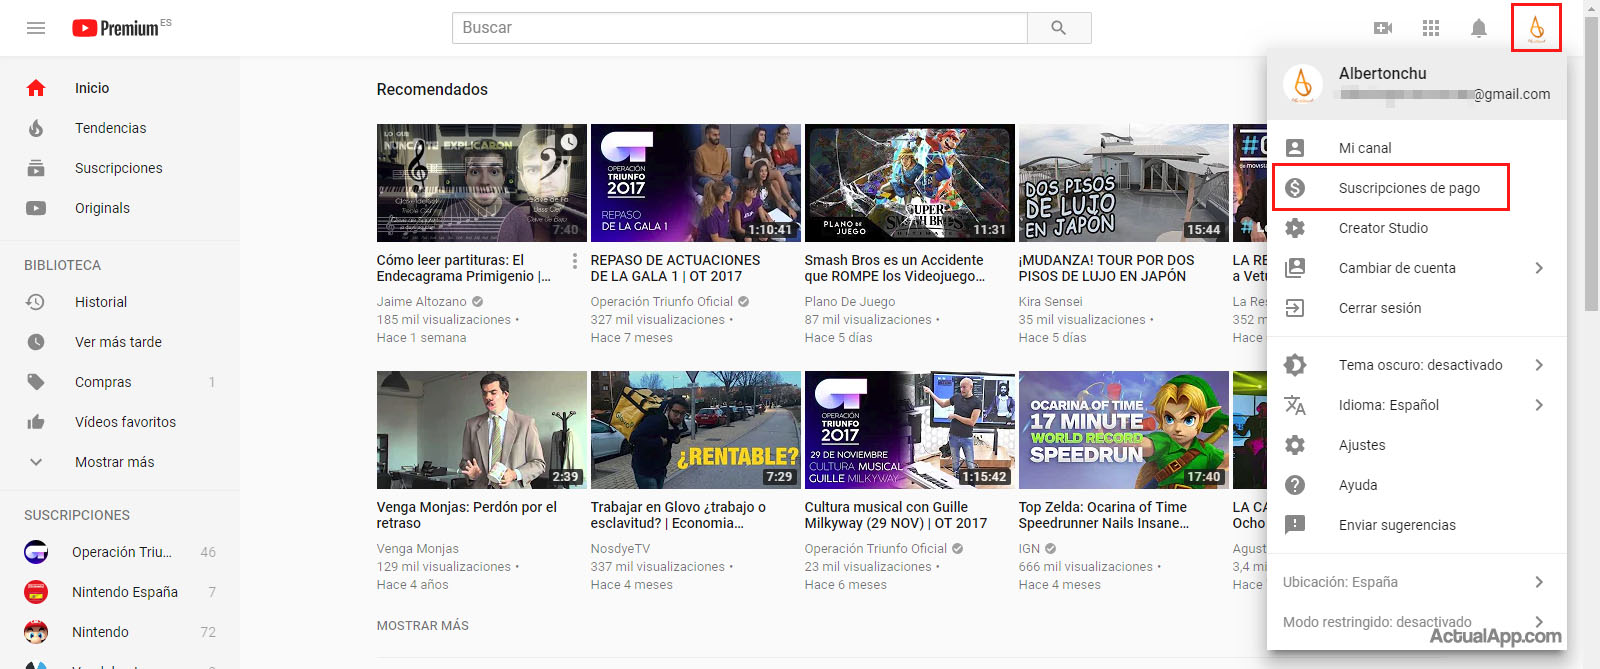Open the upload video camera icon

coord(1383,28)
